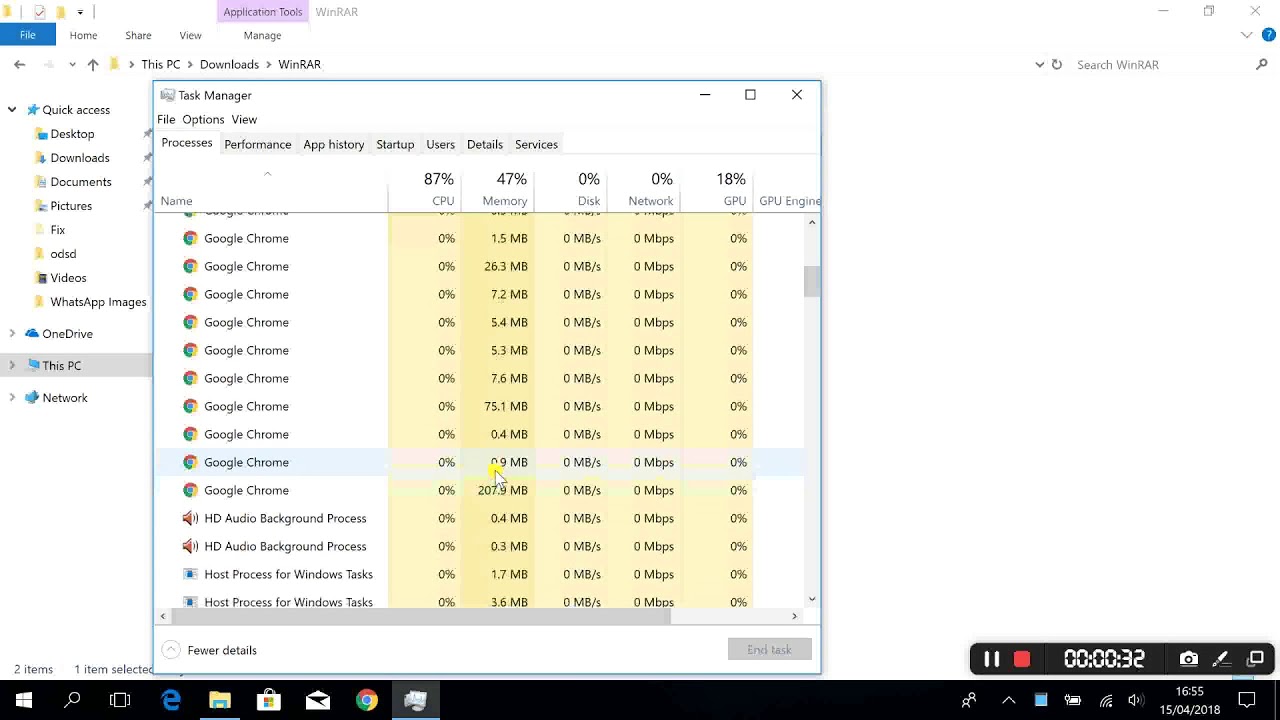Switch to the App history tab

tap(334, 144)
